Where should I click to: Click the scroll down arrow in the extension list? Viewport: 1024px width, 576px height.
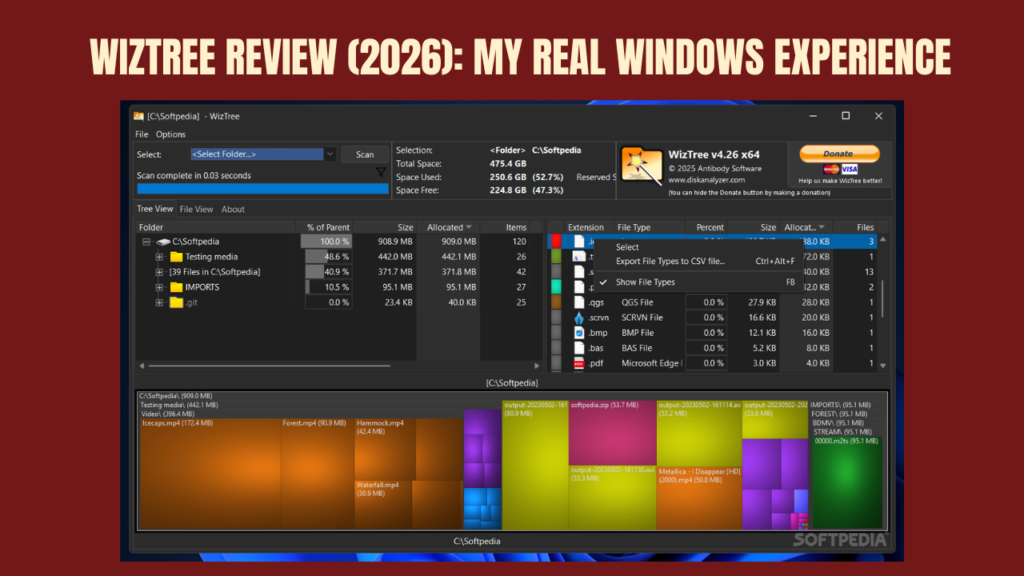[x=883, y=366]
